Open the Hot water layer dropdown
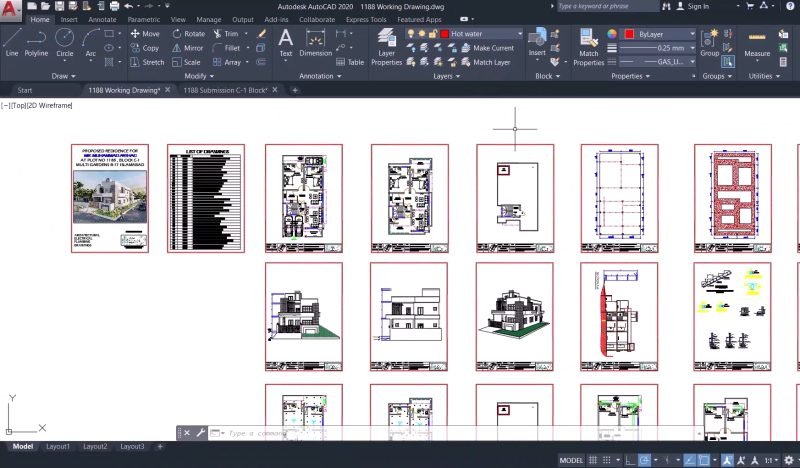The width and height of the screenshot is (800, 468). pyautogui.click(x=520, y=34)
